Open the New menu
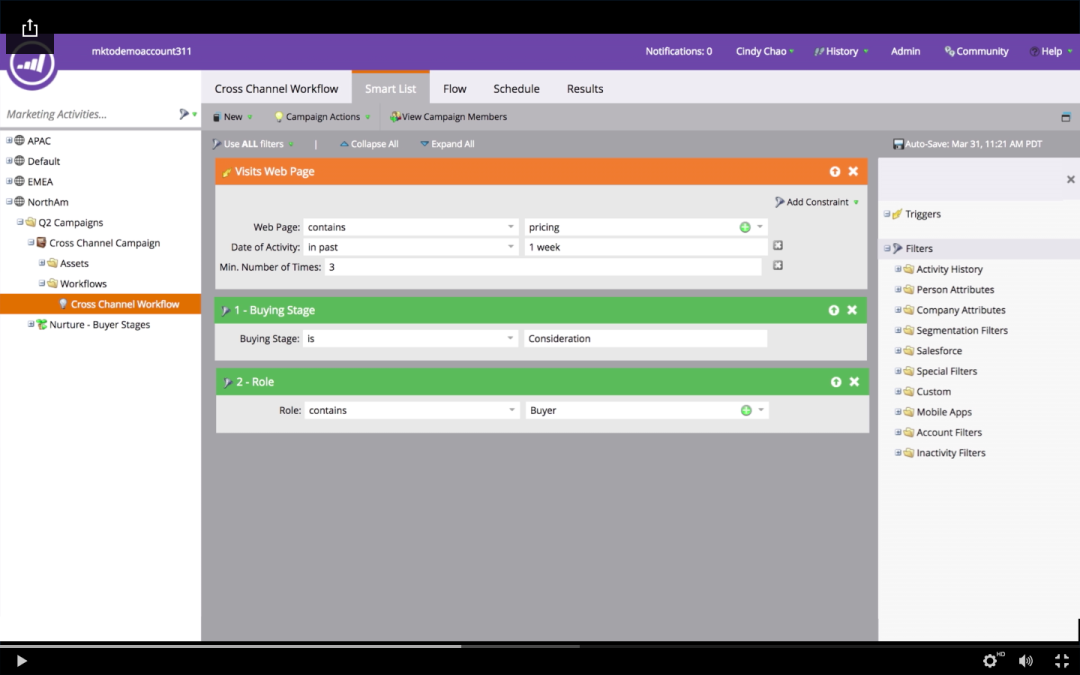Screen dimensions: 1080x675 click(233, 117)
